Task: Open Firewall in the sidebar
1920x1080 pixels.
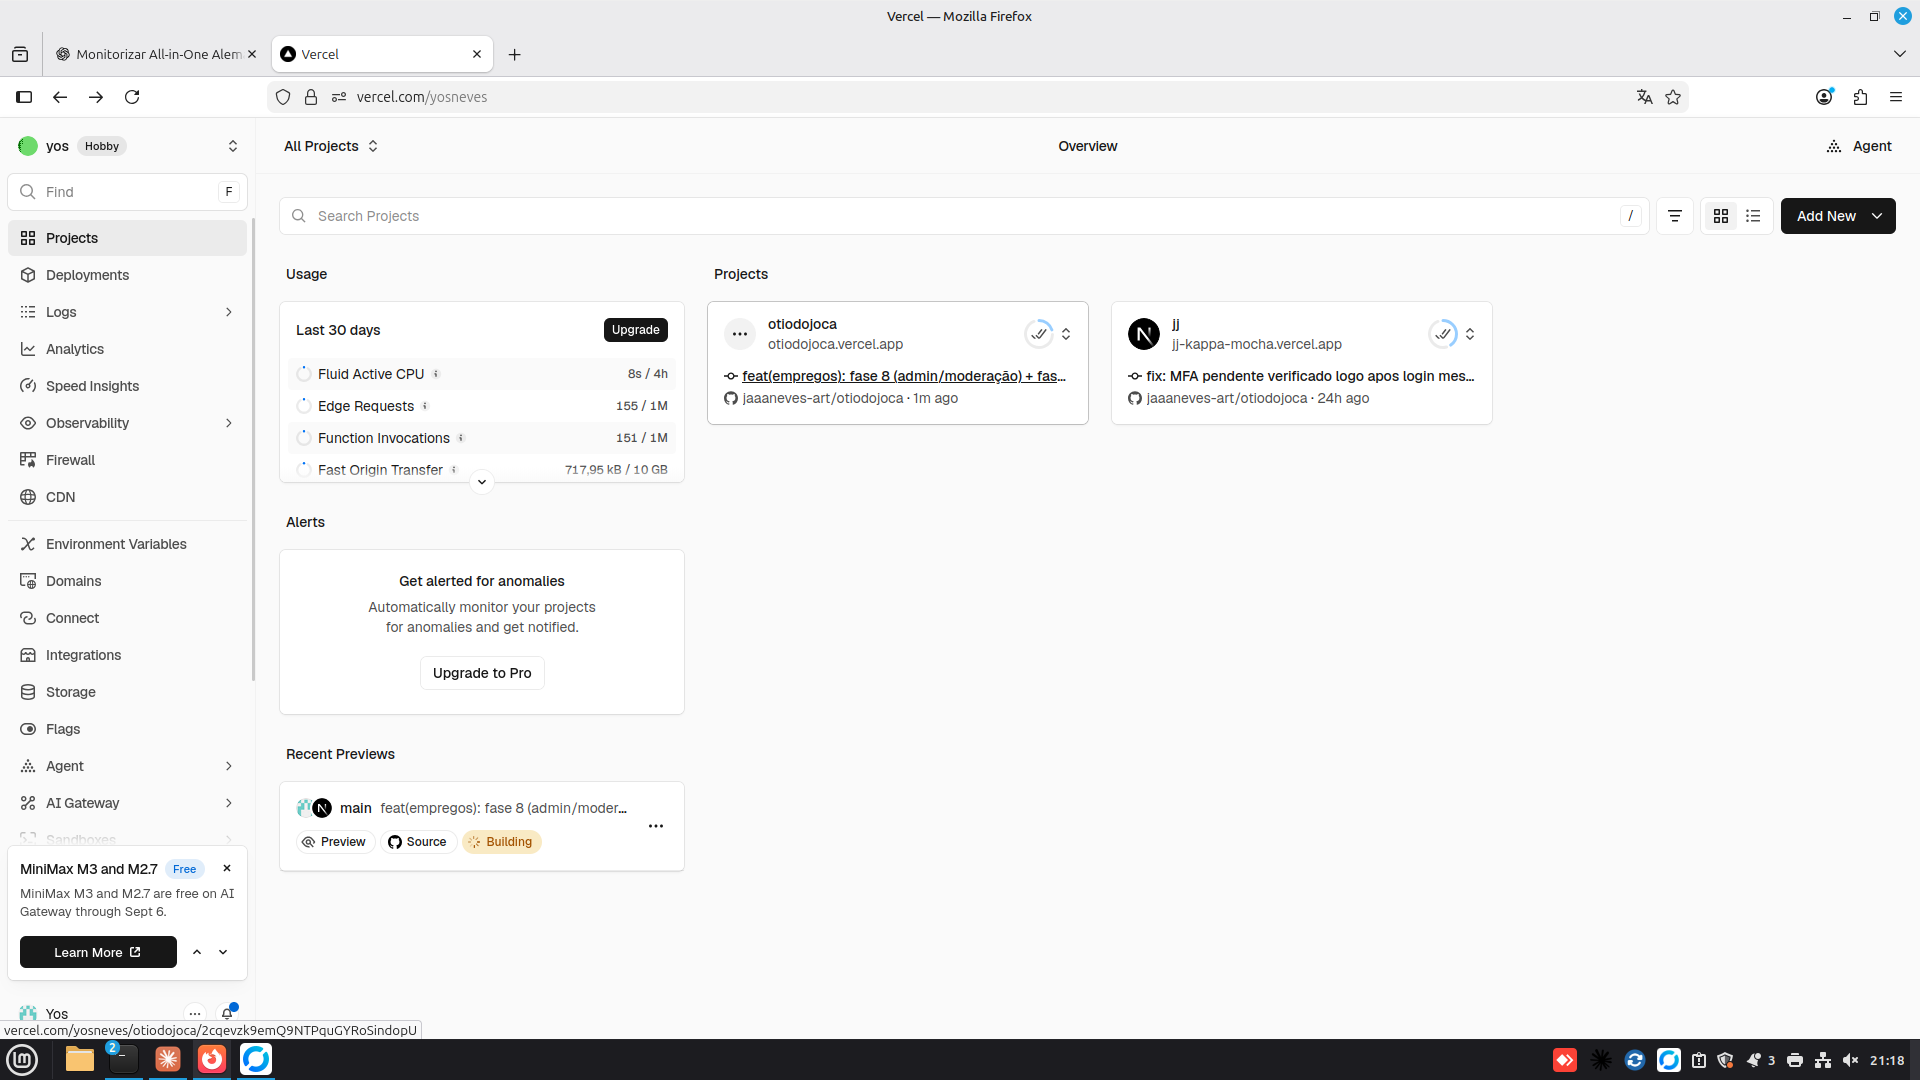Action: [128, 460]
